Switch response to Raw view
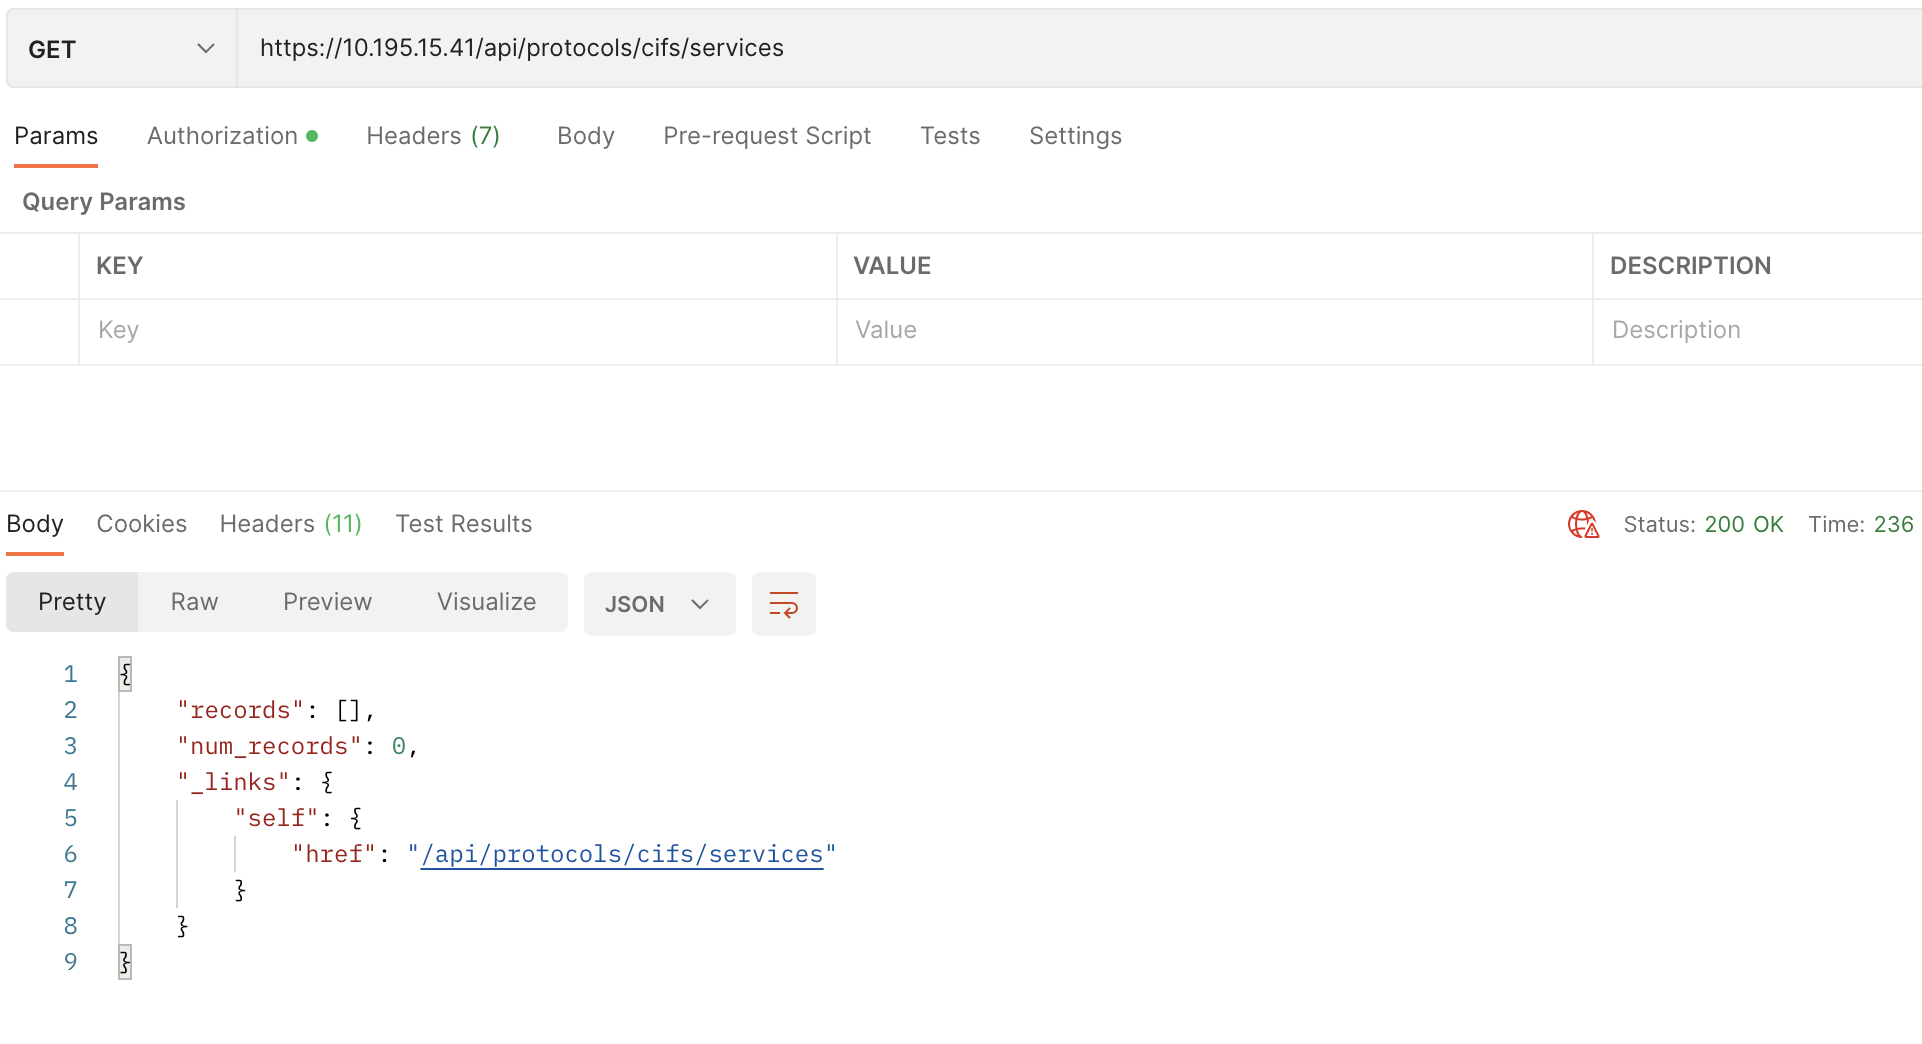This screenshot has width=1922, height=1044. tap(194, 601)
